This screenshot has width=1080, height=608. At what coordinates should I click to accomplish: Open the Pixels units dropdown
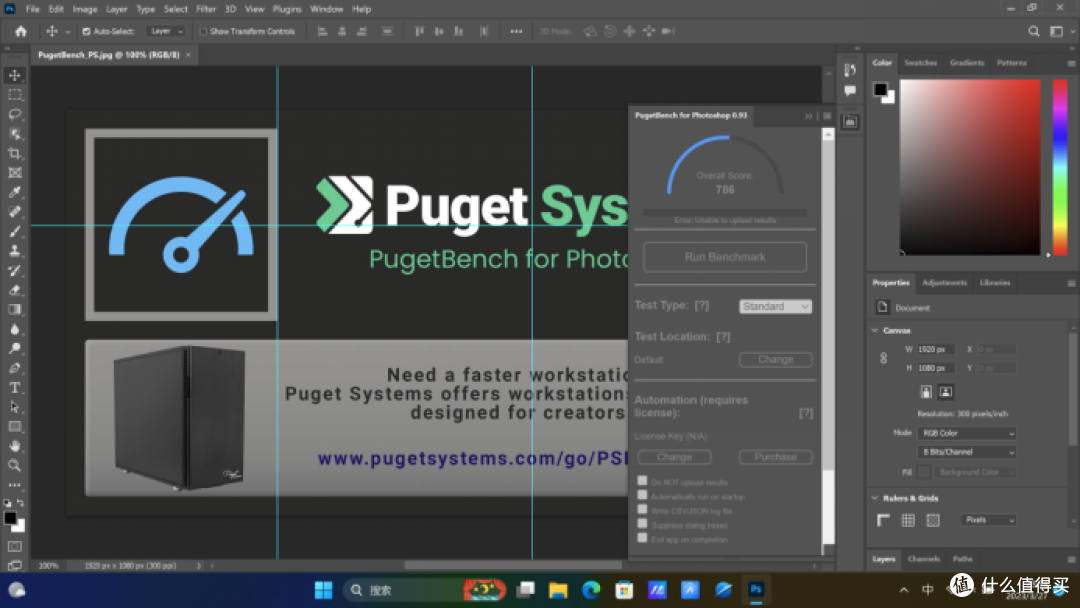(988, 520)
